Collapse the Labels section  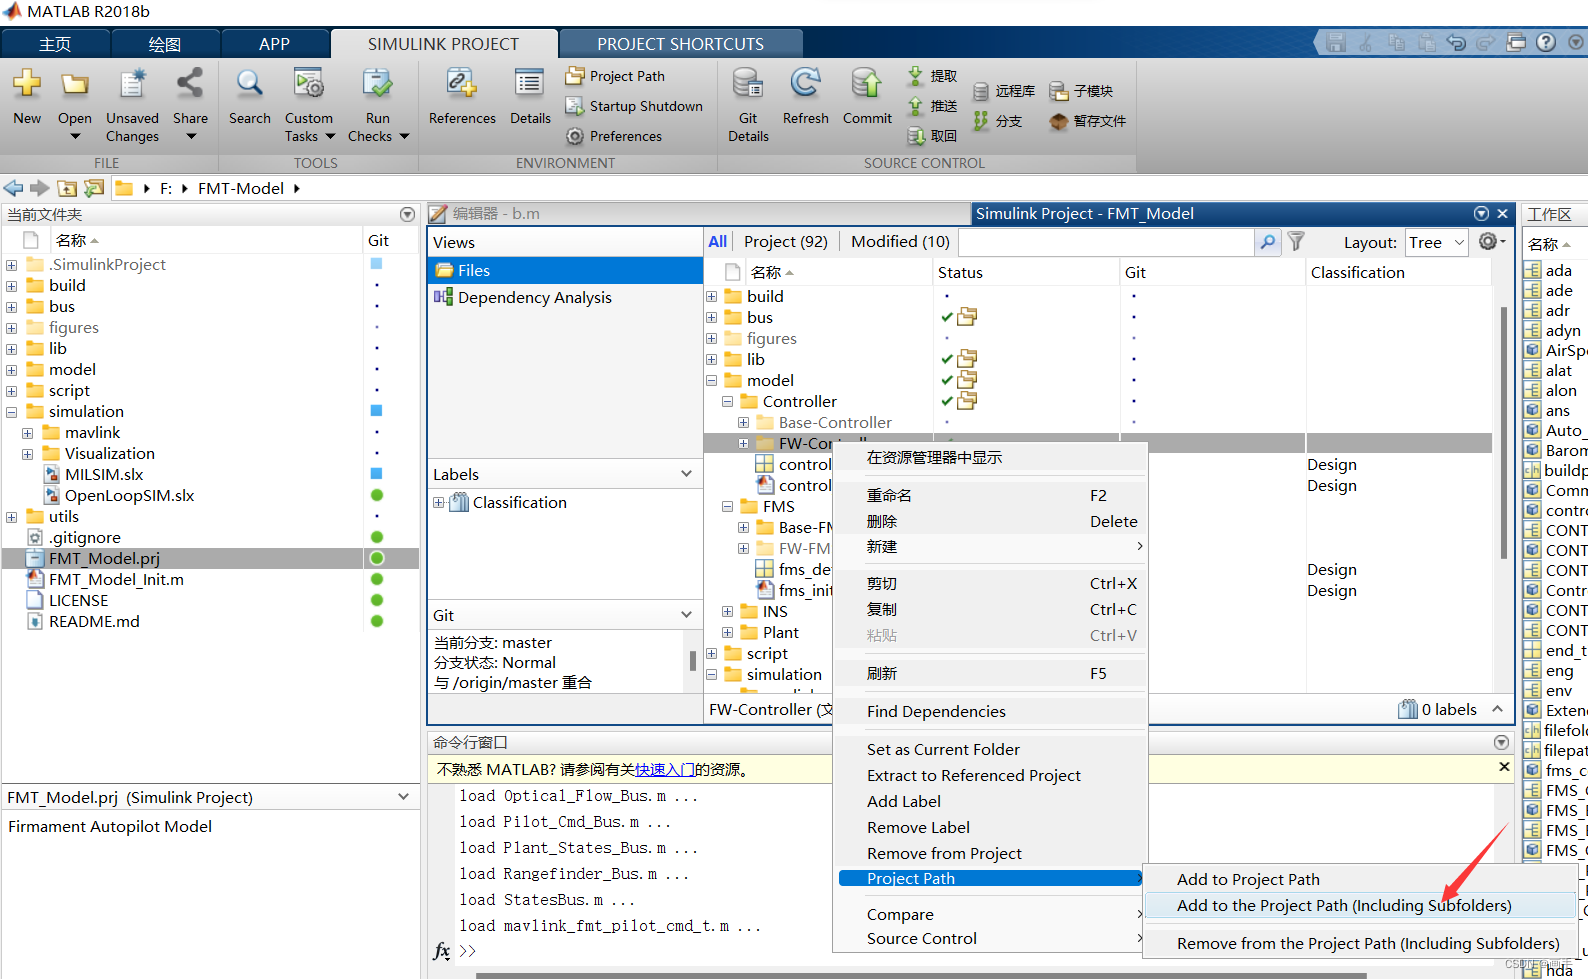pos(686,474)
